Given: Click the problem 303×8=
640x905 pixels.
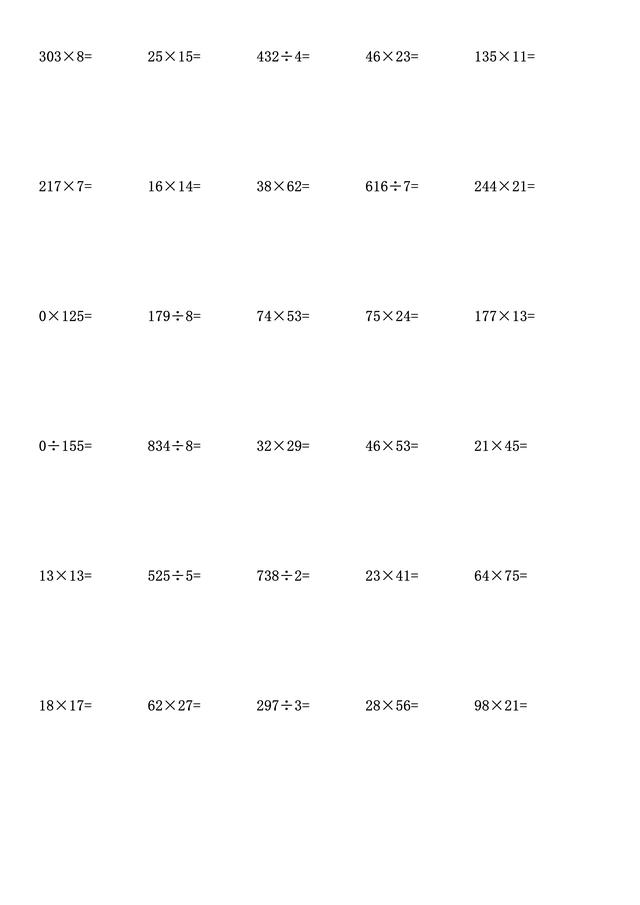Looking at the screenshot, I should 65,57.
